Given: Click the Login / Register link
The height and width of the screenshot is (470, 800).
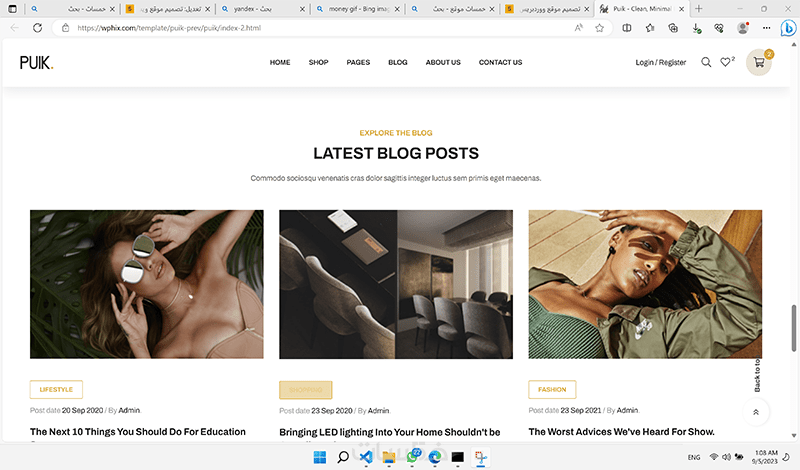Looking at the screenshot, I should [661, 62].
